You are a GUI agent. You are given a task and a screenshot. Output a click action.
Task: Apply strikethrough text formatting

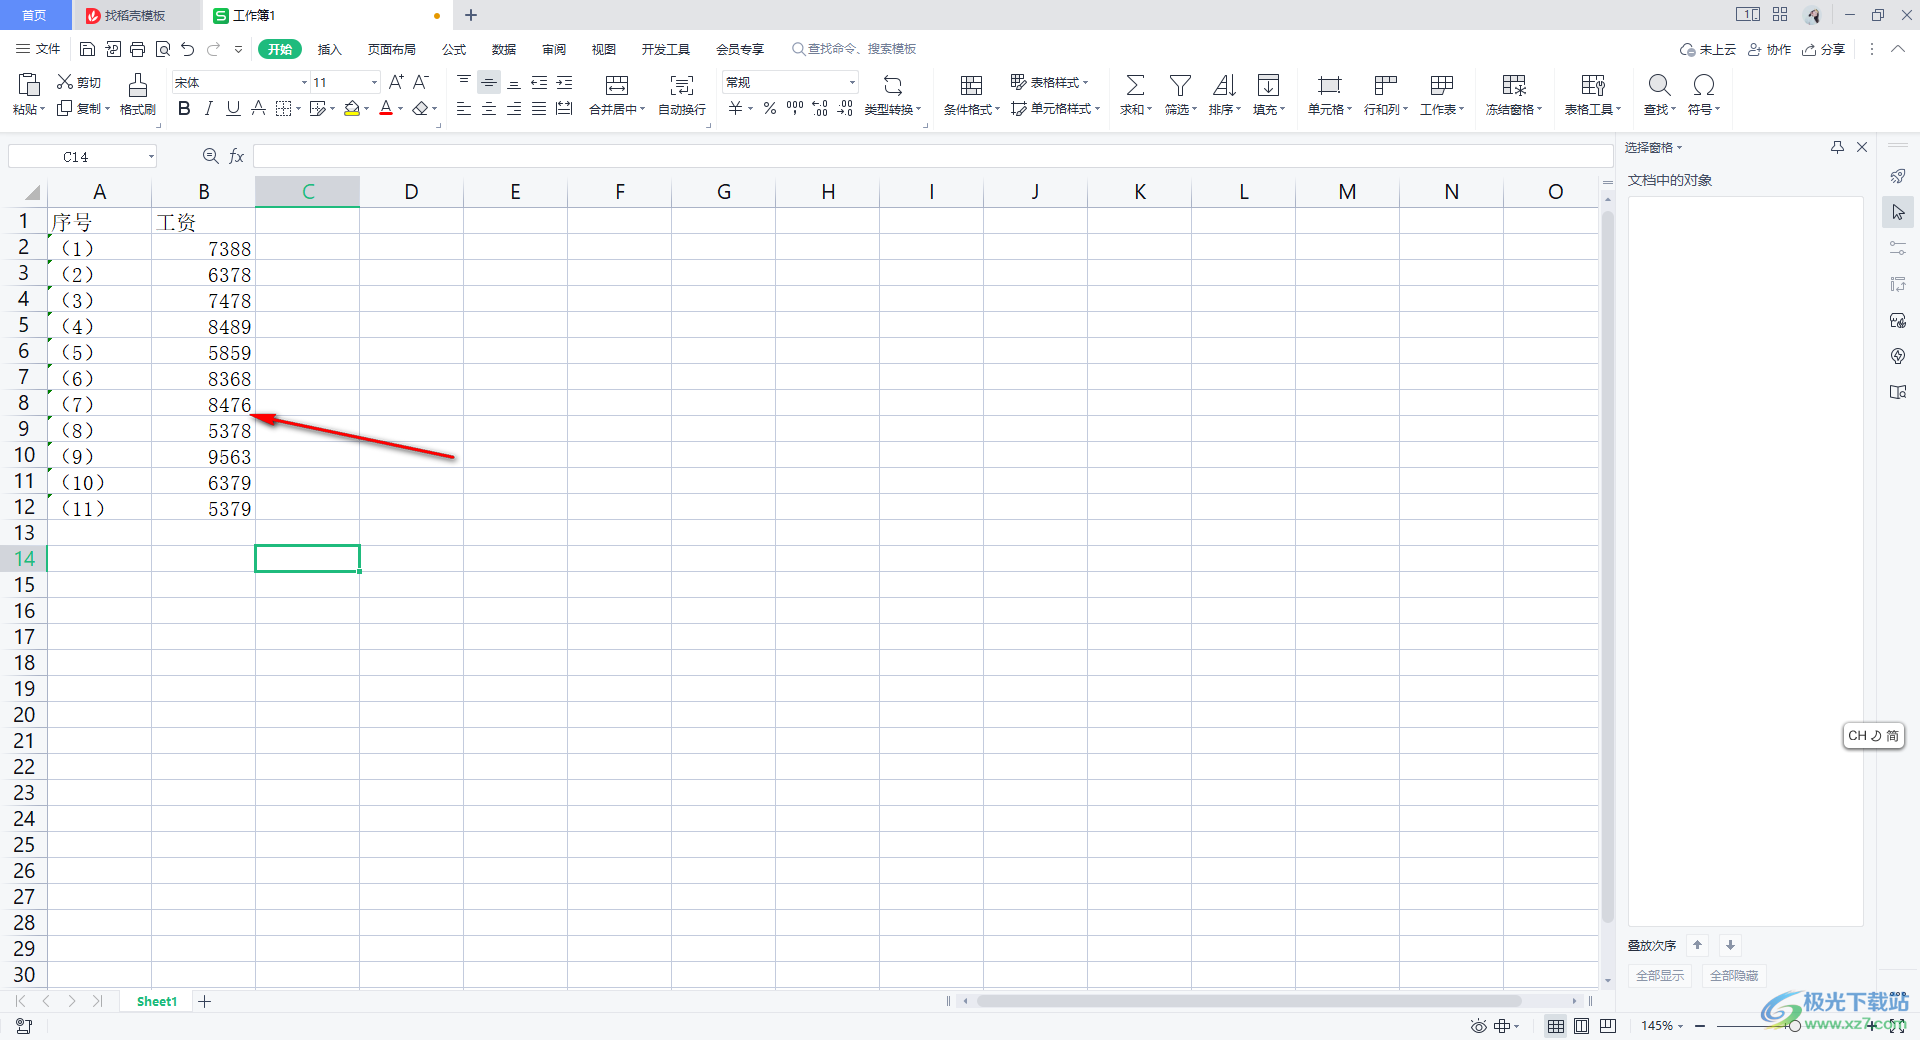point(258,108)
